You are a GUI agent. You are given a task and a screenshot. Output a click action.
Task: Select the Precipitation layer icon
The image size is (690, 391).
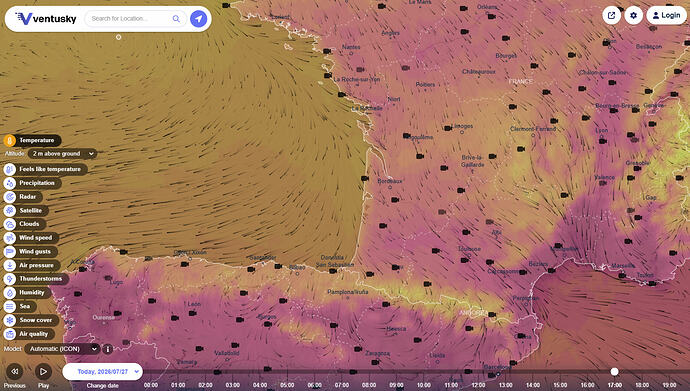[10, 183]
